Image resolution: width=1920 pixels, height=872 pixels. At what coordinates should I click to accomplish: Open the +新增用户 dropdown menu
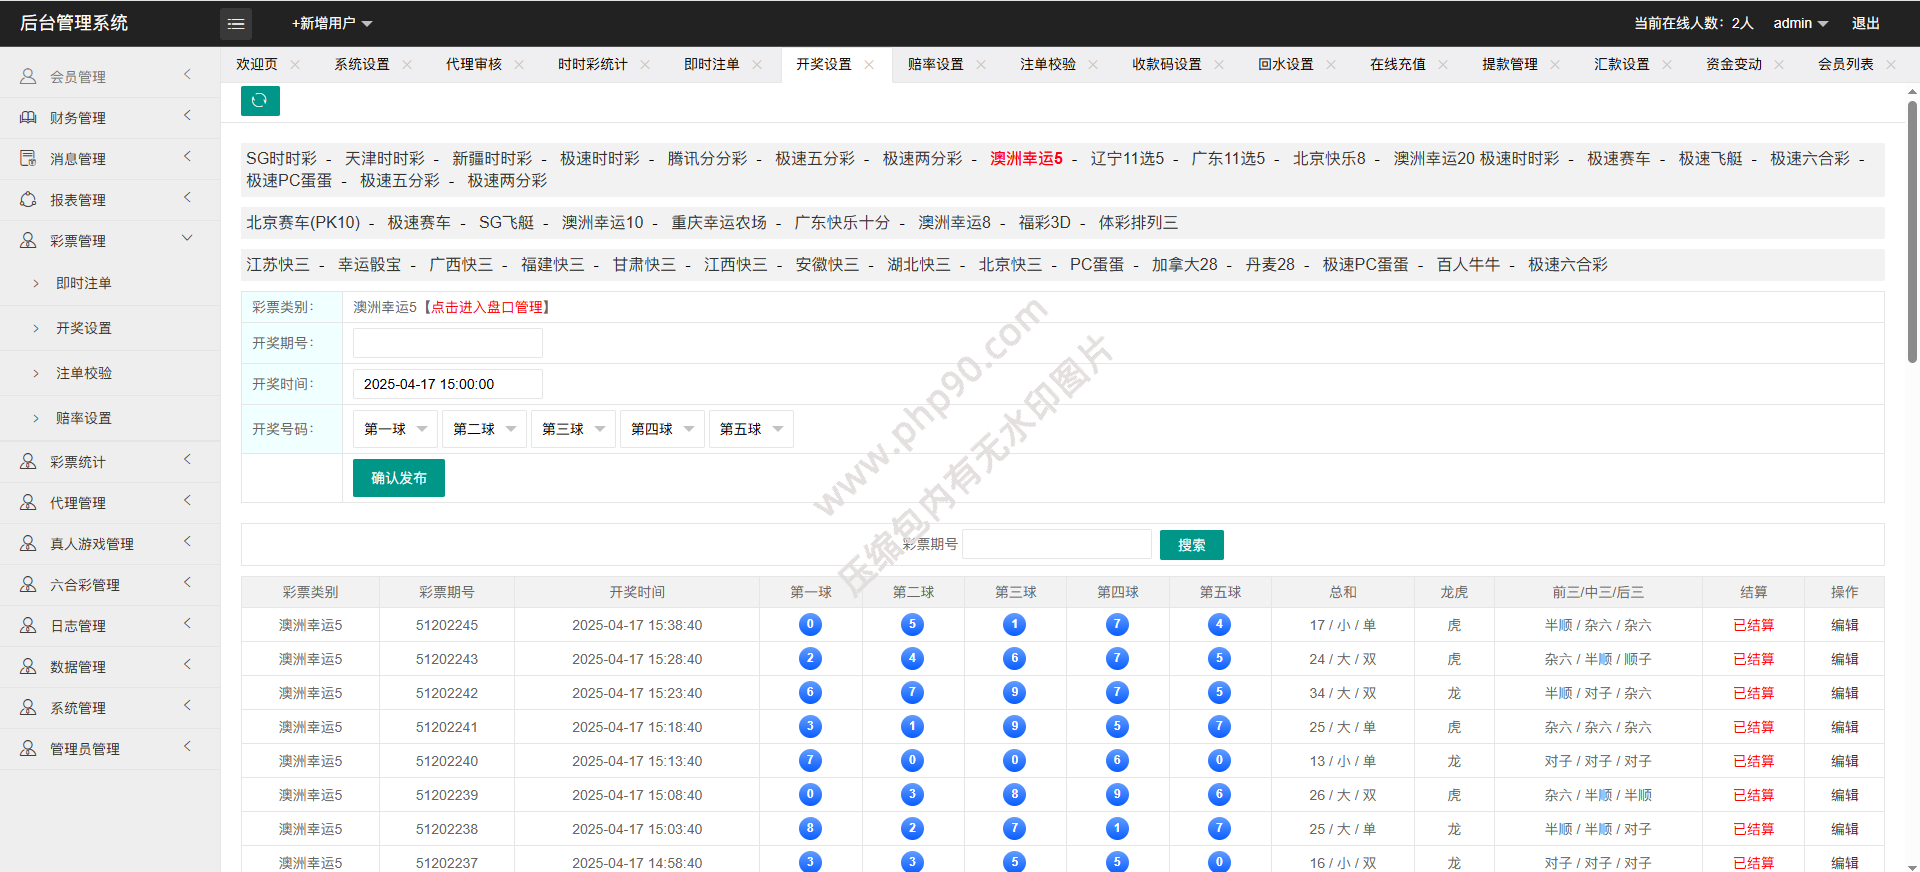pos(332,23)
